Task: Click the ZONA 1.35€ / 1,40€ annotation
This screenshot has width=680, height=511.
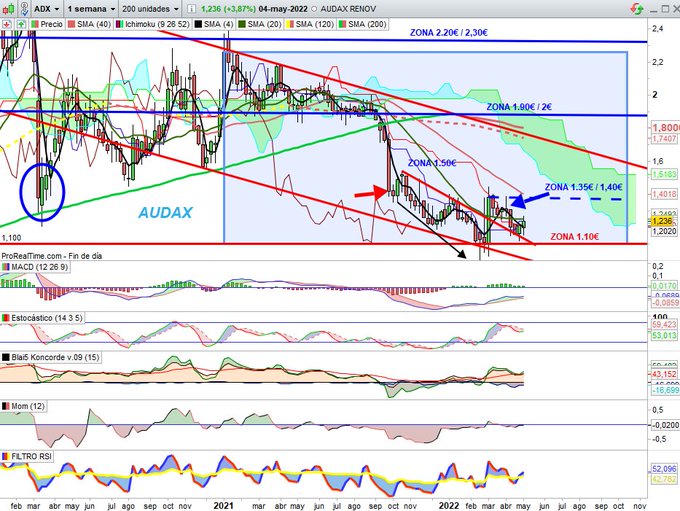Action: pyautogui.click(x=584, y=187)
